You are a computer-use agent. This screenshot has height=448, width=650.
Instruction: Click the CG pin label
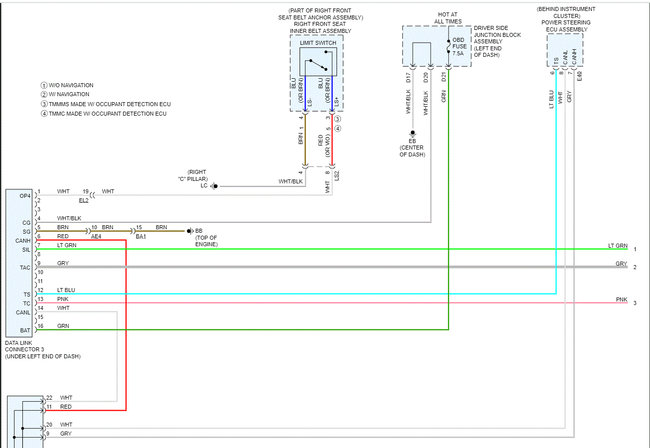tap(27, 223)
